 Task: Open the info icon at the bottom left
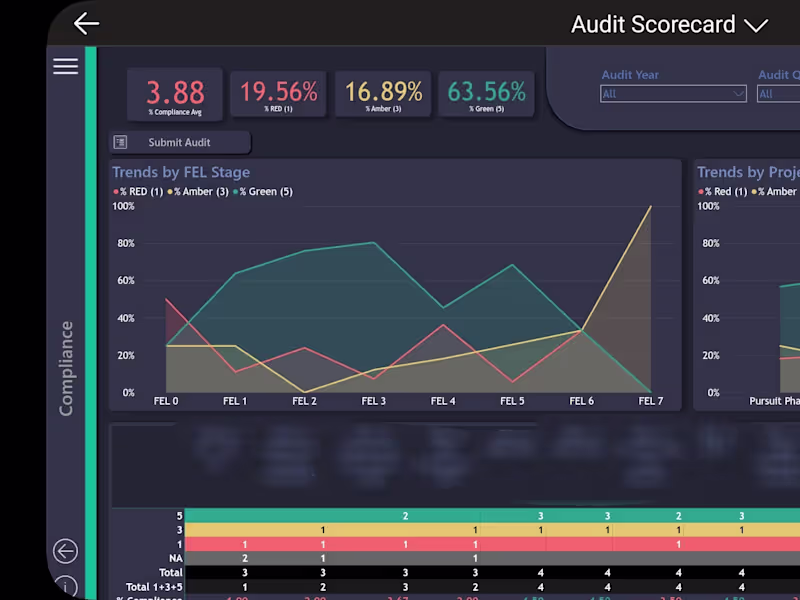(x=65, y=586)
